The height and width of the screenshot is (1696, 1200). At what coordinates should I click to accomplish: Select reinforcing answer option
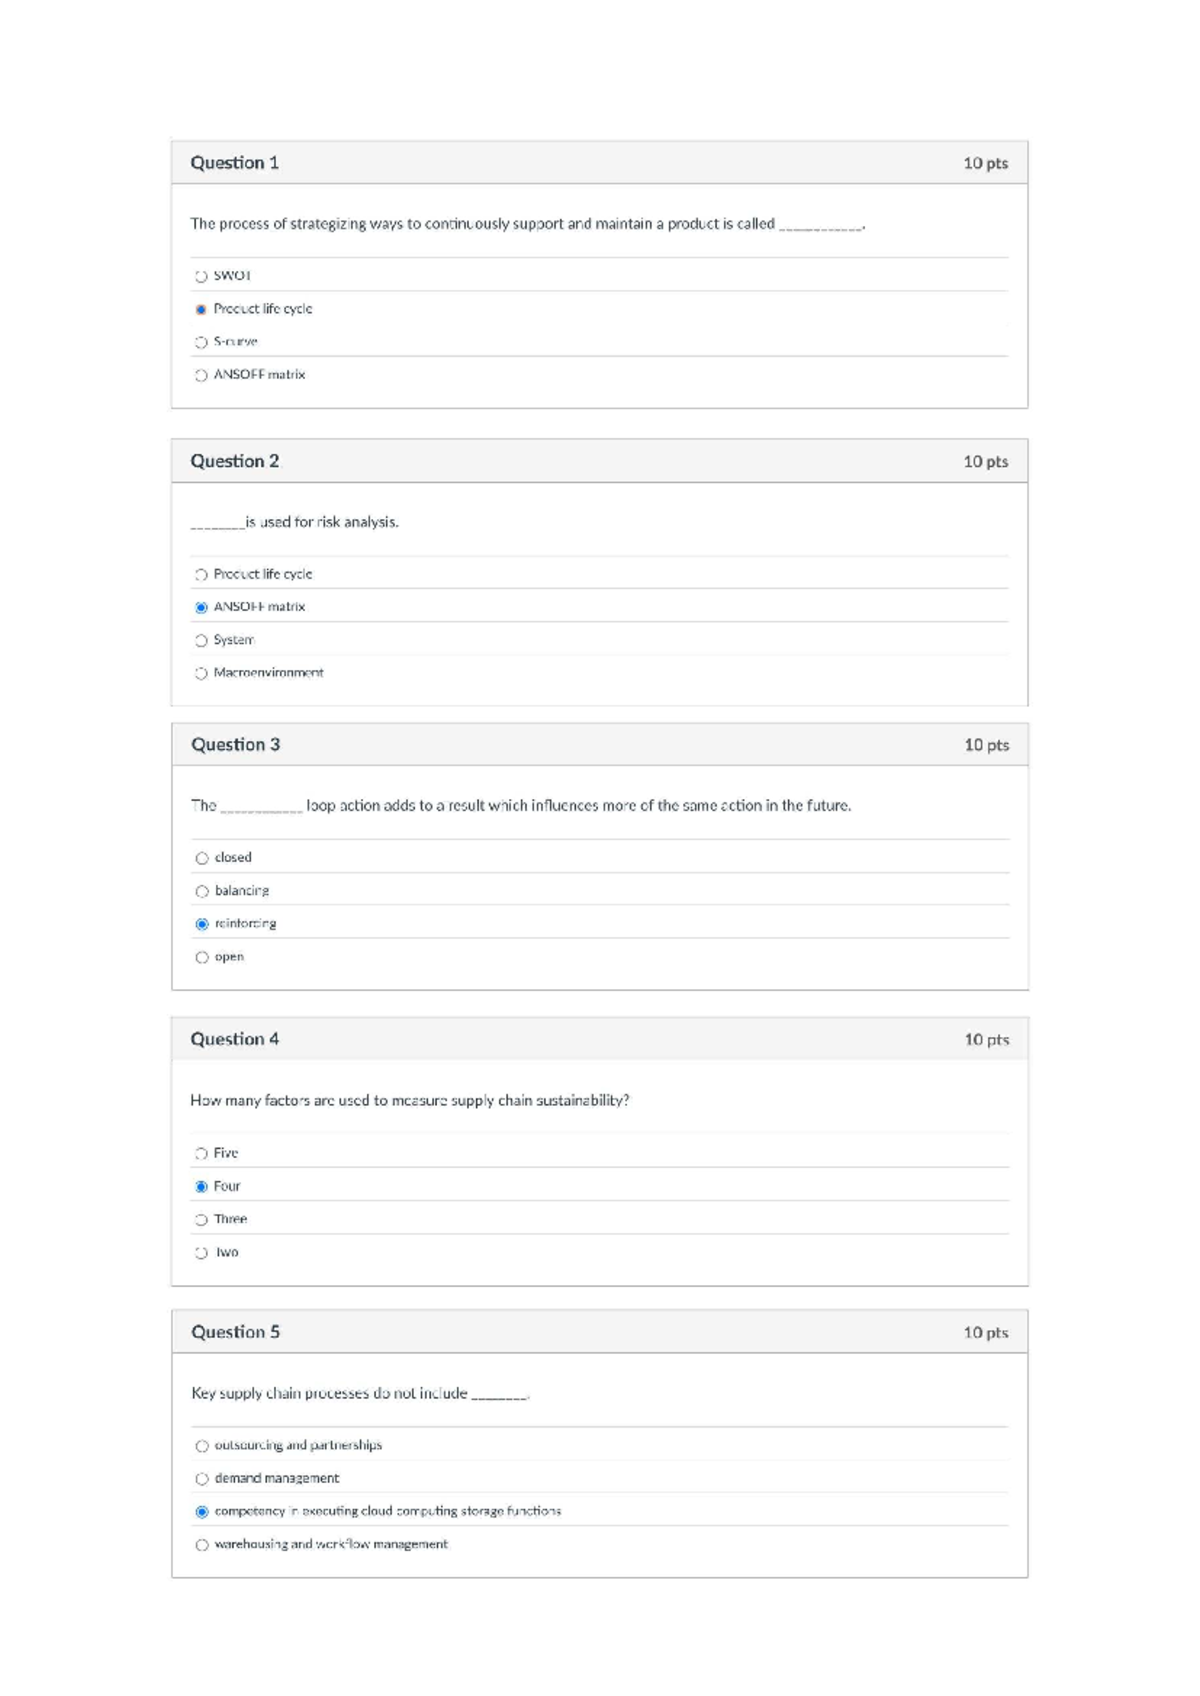point(202,924)
